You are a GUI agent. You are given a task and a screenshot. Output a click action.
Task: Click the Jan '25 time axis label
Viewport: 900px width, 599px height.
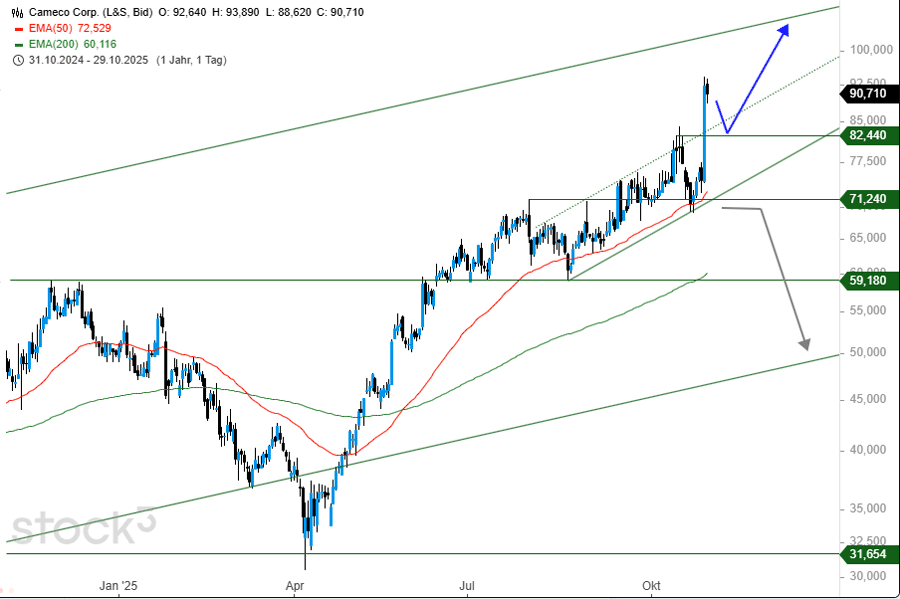click(118, 585)
